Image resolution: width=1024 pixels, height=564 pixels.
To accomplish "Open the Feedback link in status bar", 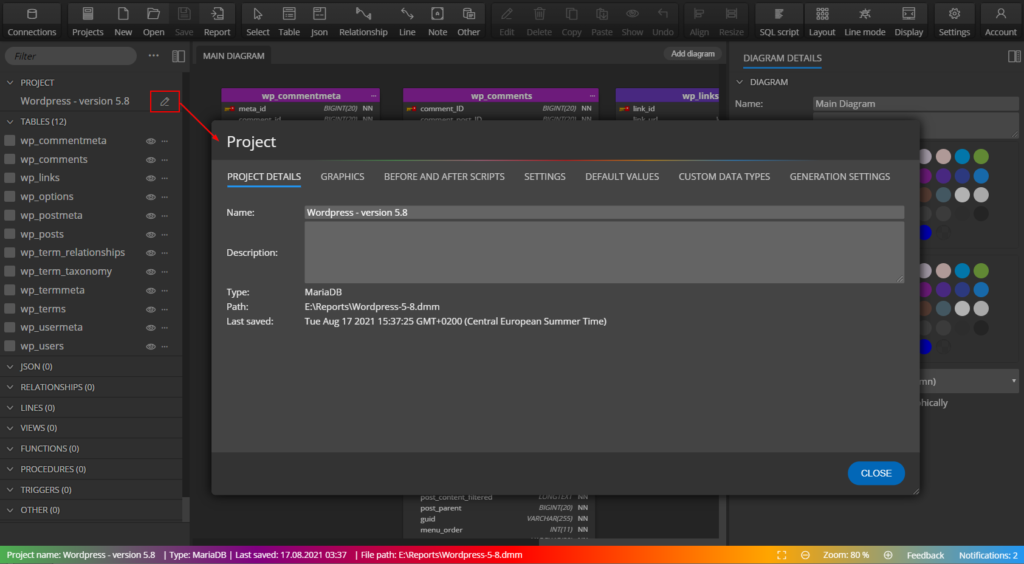I will (x=925, y=555).
